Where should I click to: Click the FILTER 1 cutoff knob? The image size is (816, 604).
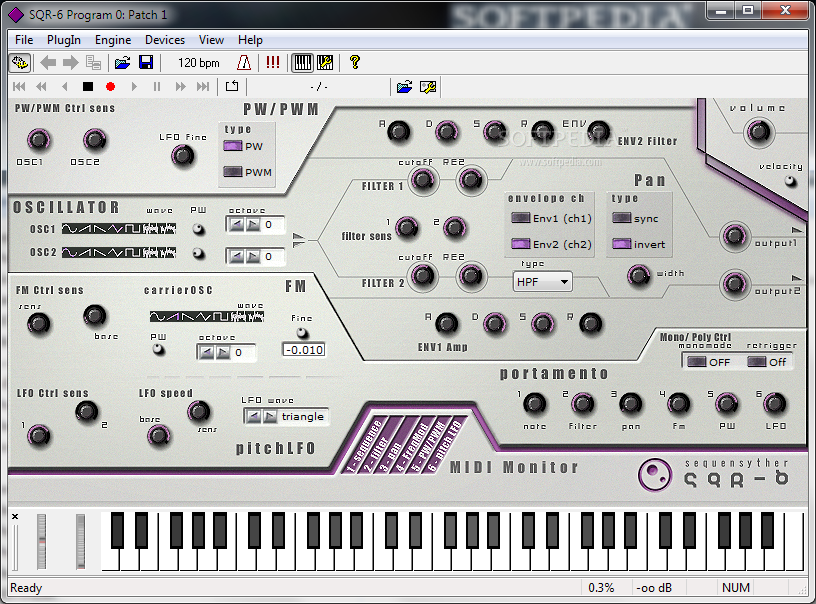point(423,180)
